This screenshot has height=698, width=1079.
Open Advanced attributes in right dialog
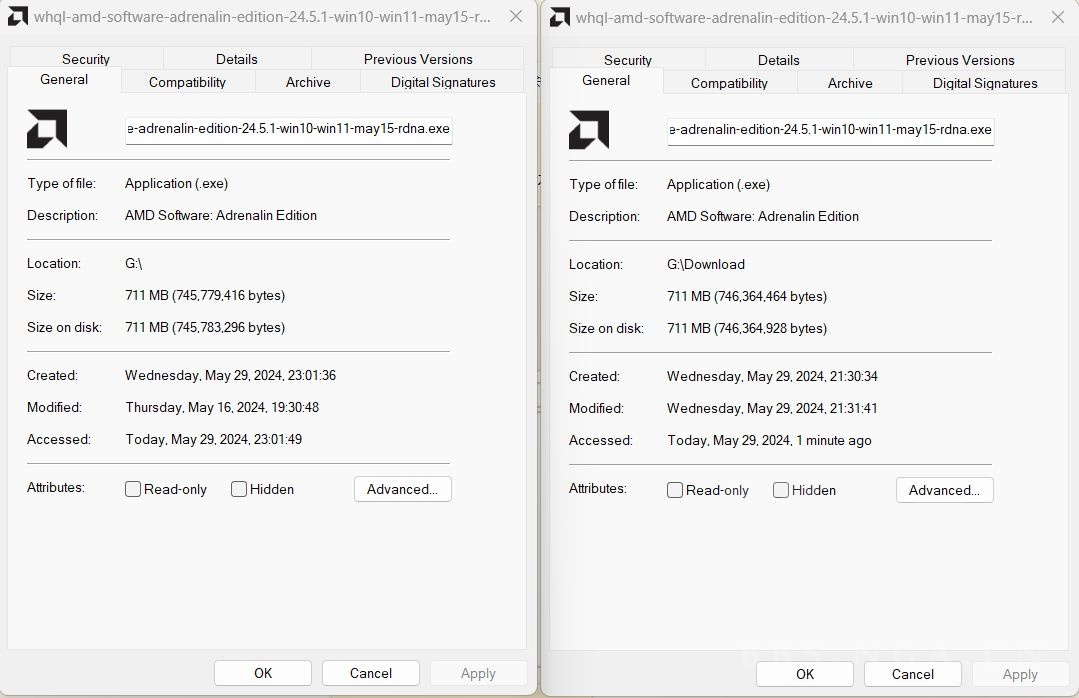[x=944, y=490]
